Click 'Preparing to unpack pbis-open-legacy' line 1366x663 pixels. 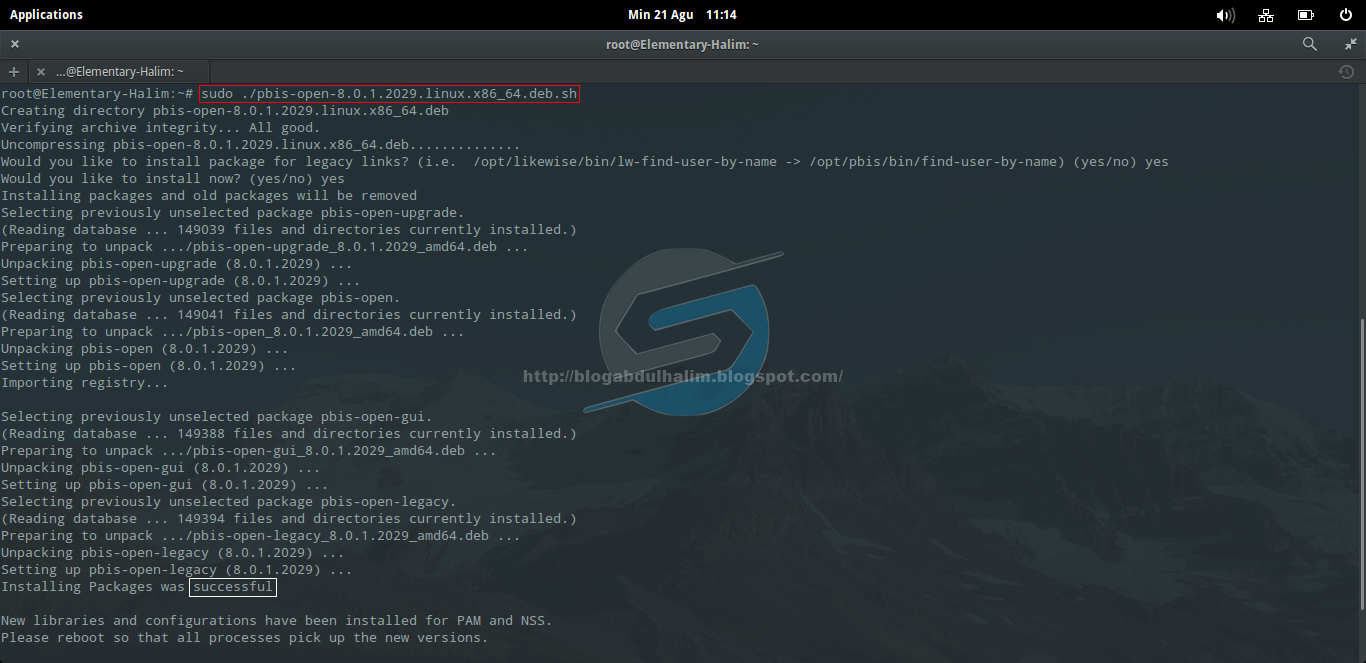coord(260,536)
